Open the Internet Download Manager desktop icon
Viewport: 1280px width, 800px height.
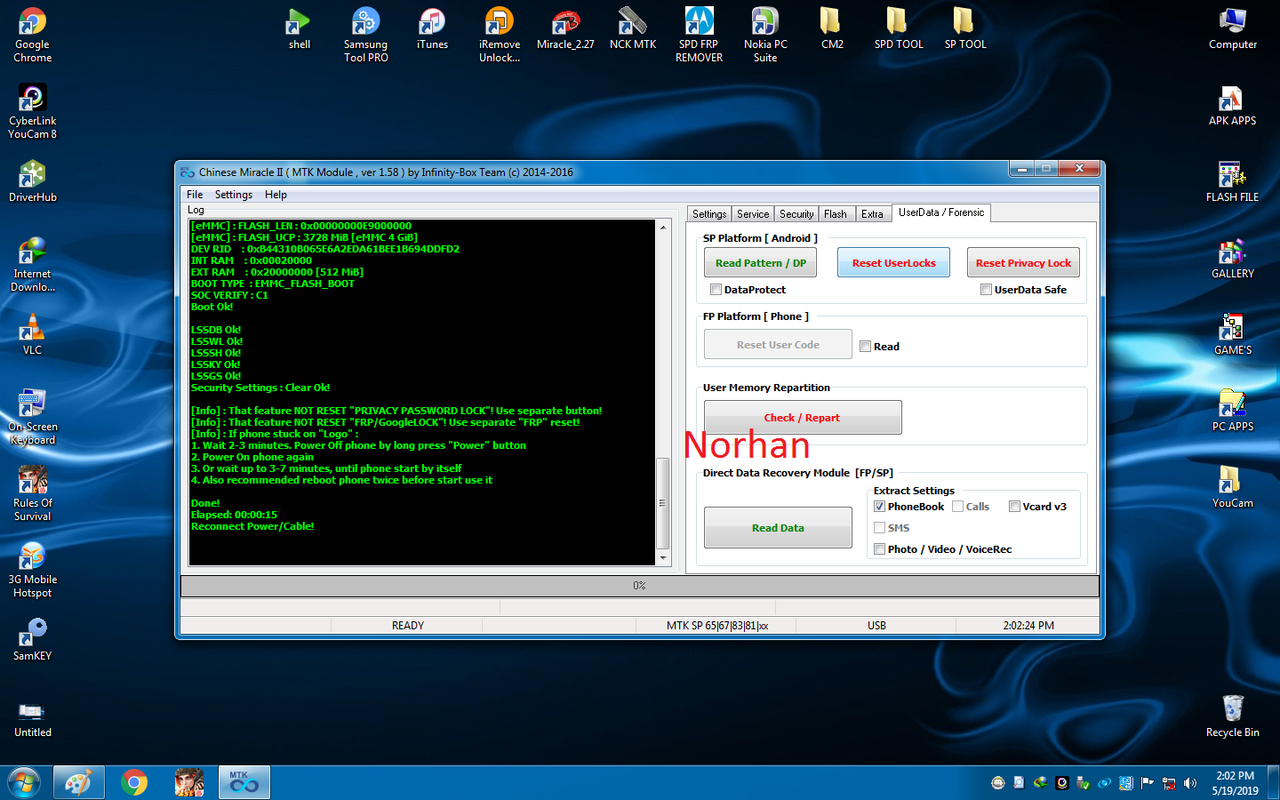tap(32, 264)
